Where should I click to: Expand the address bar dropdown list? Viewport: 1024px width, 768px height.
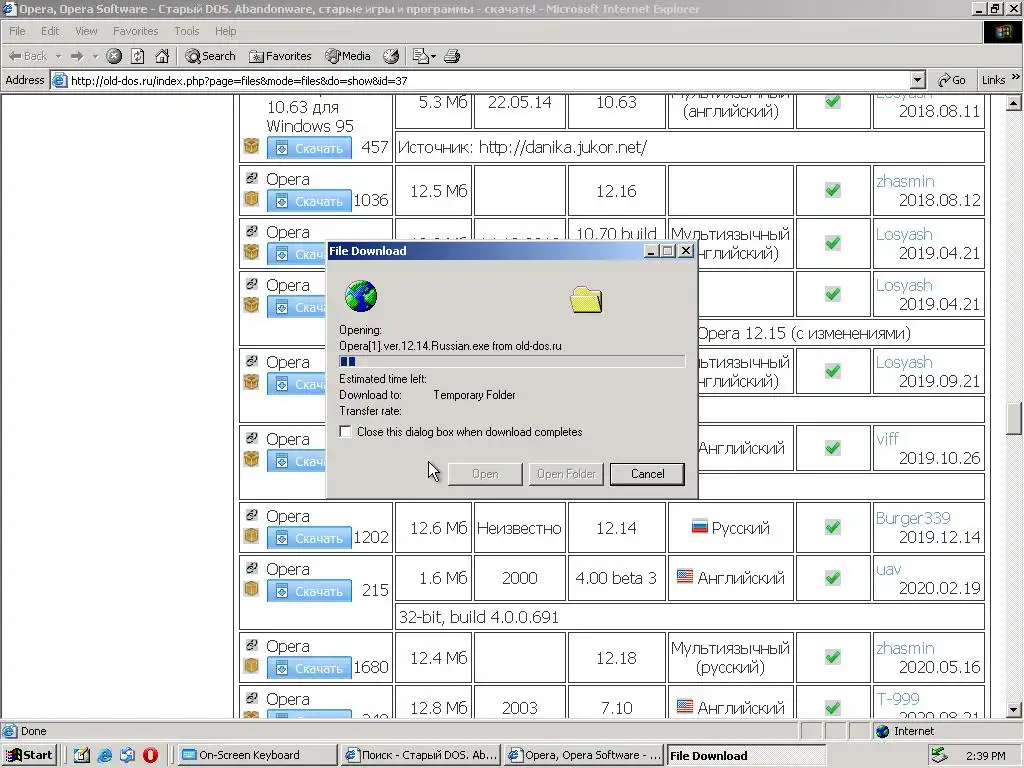click(918, 80)
